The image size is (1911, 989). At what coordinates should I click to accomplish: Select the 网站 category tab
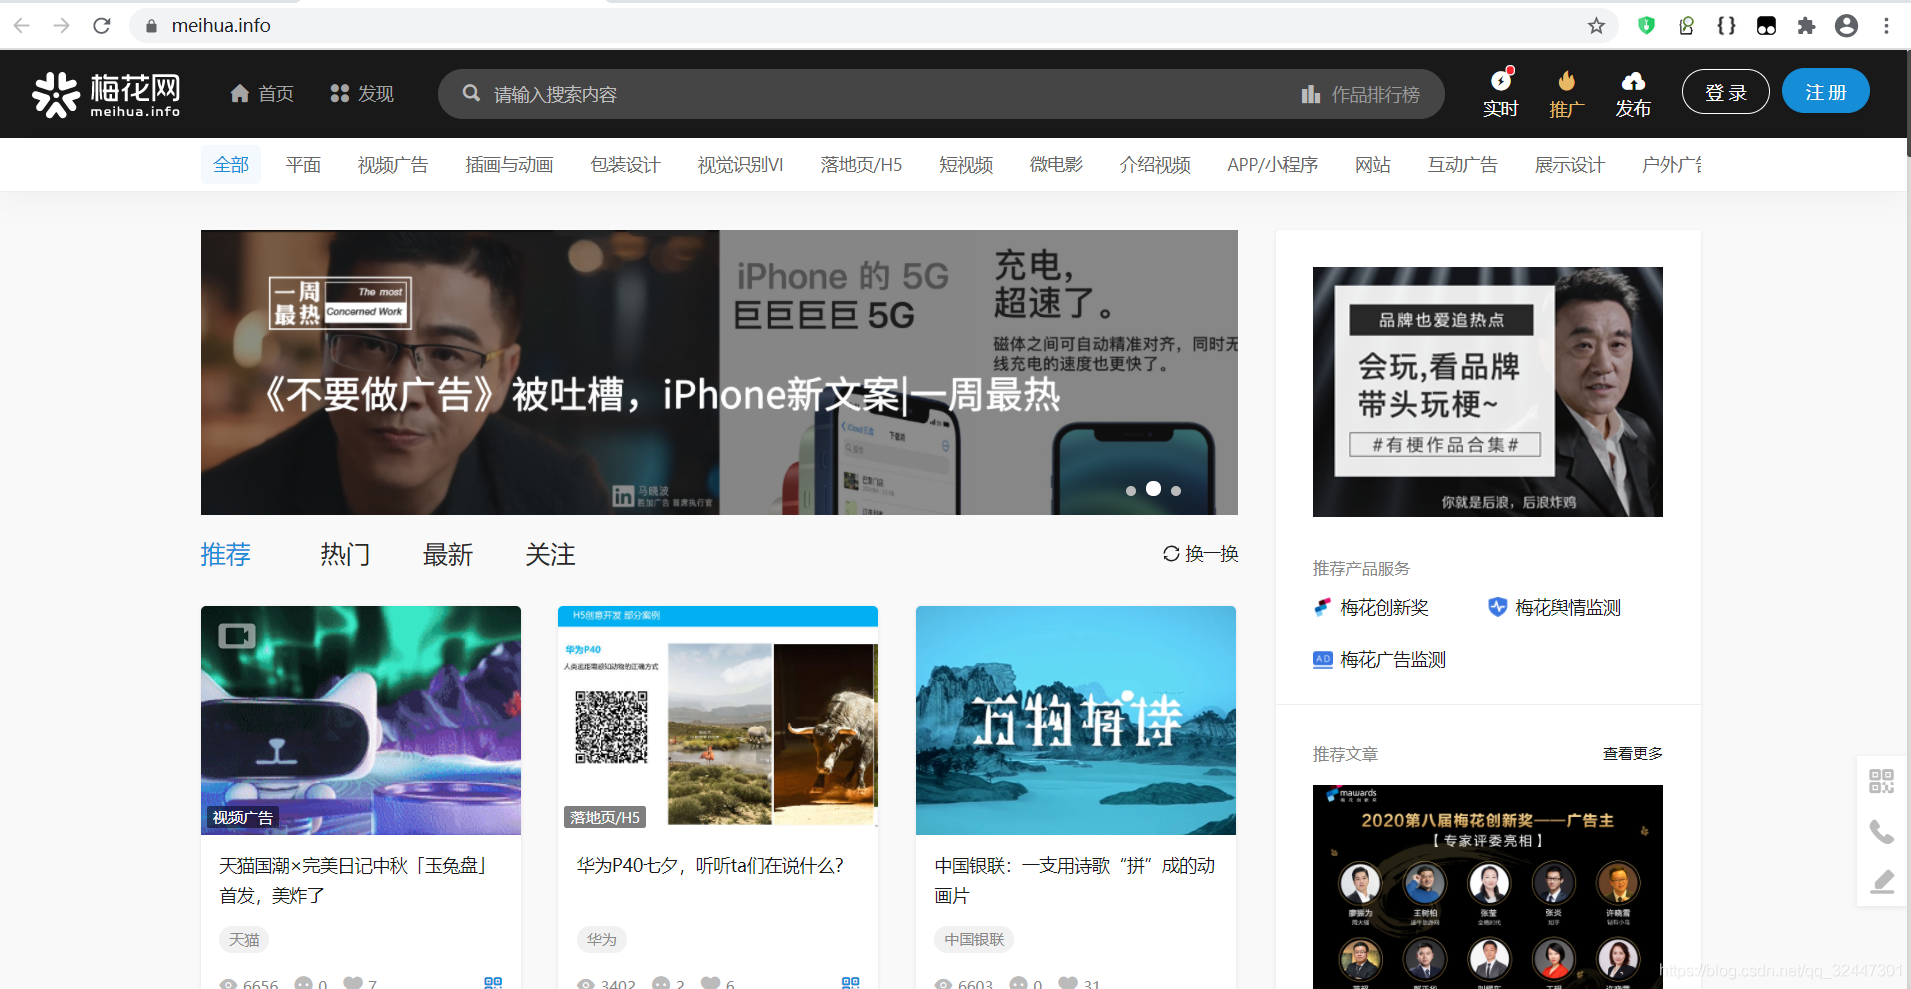click(x=1373, y=165)
